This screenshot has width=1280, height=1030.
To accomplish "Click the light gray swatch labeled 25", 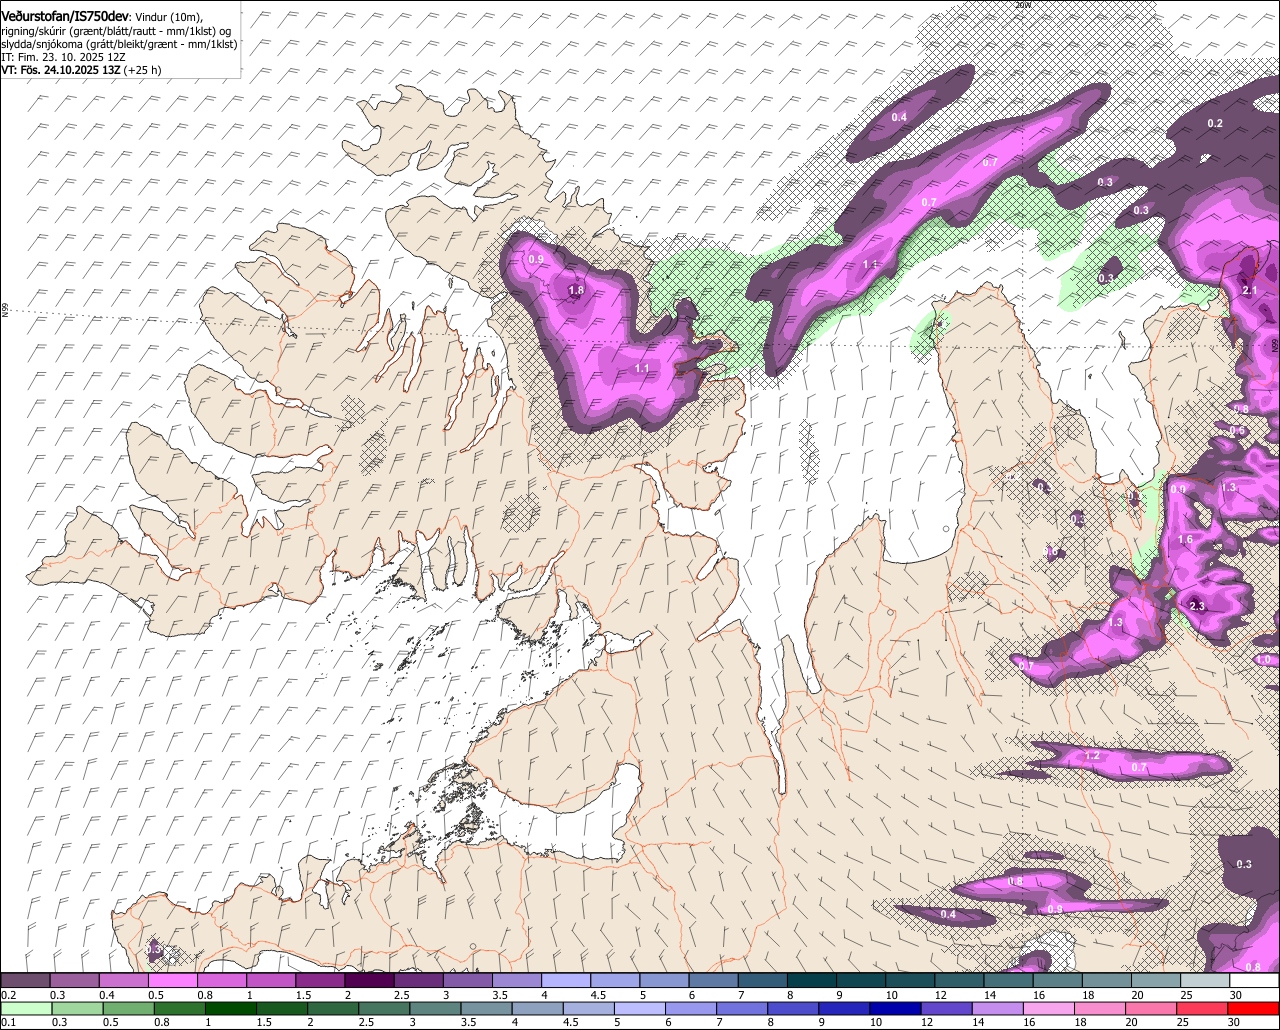I will (x=1205, y=981).
